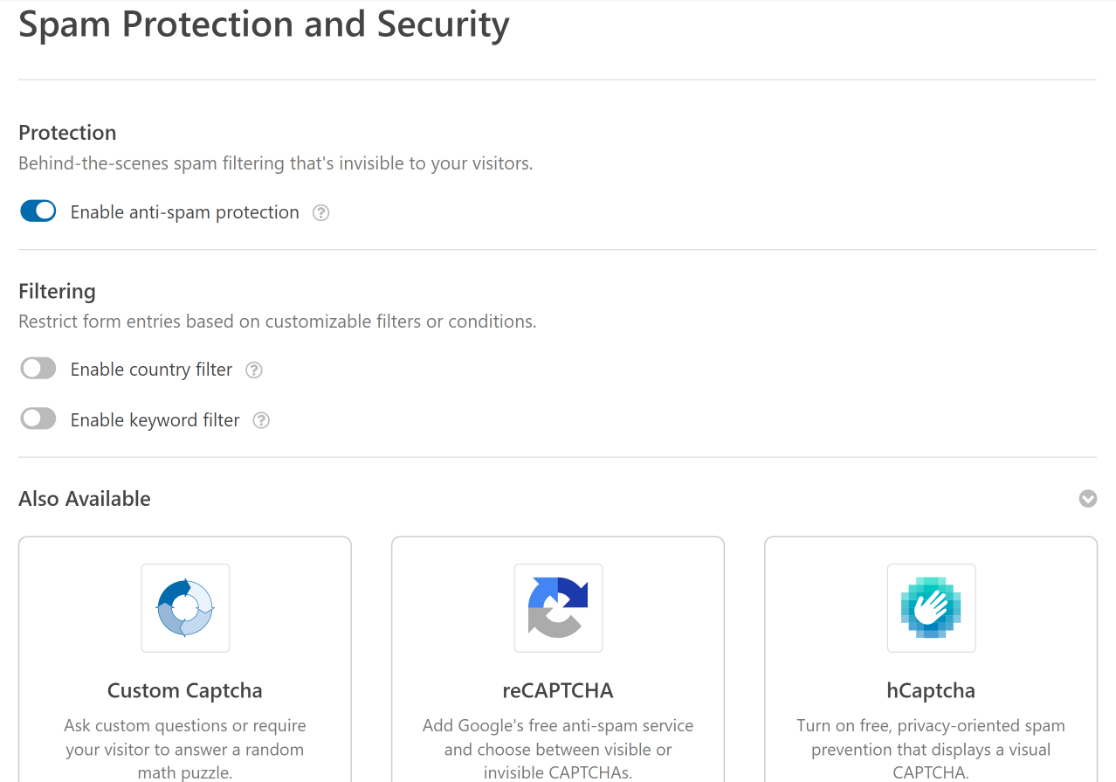Open help tooltip for anti-spam protection
Screen dimensions: 1116x782
tap(321, 213)
